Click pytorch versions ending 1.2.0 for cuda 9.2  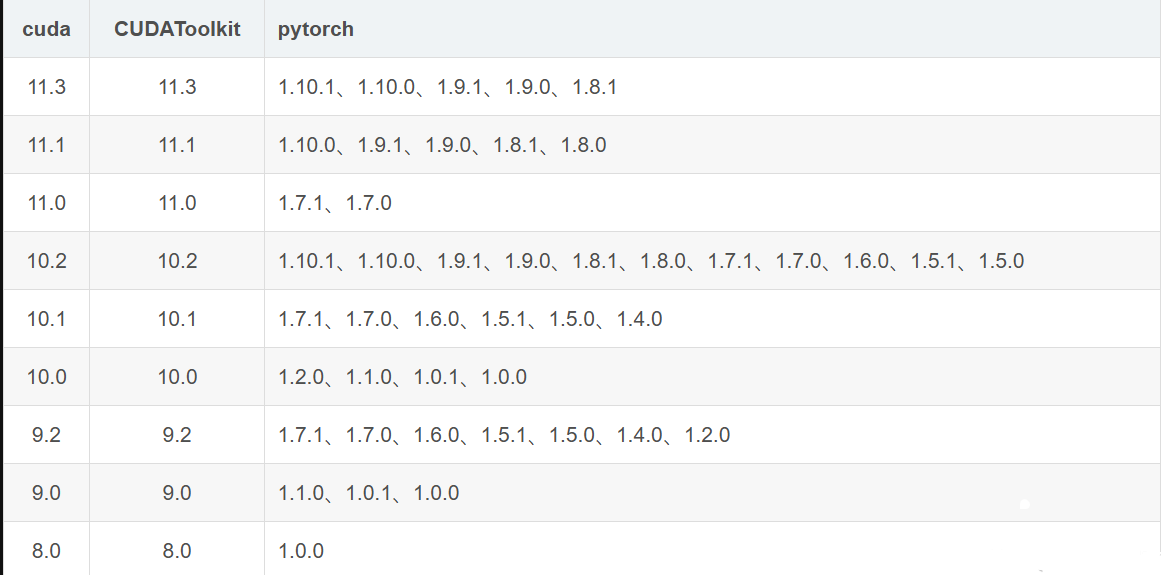[504, 434]
